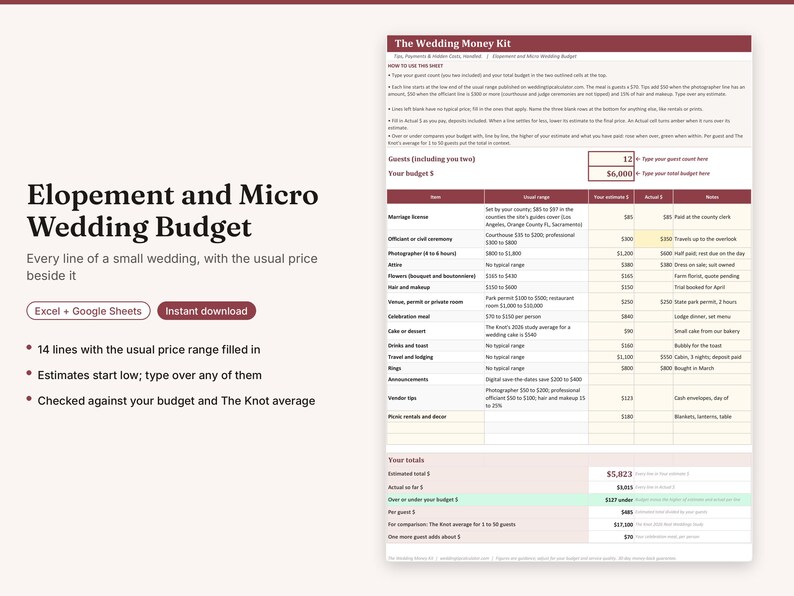The image size is (794, 596).
Task: Click the "Item" column header
Action: pyautogui.click(x=435, y=197)
